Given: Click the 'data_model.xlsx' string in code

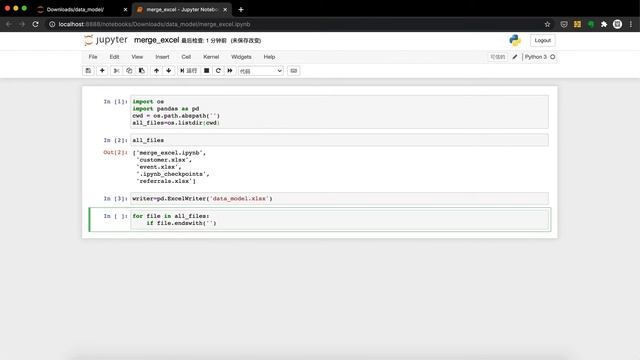Looking at the screenshot, I should 240,198.
